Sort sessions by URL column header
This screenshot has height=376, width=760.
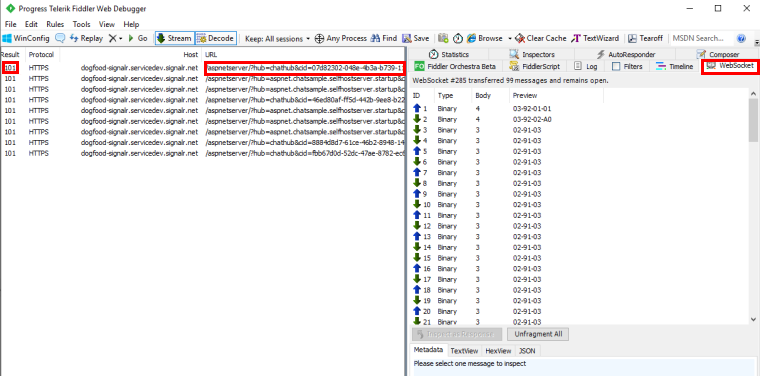tap(303, 54)
